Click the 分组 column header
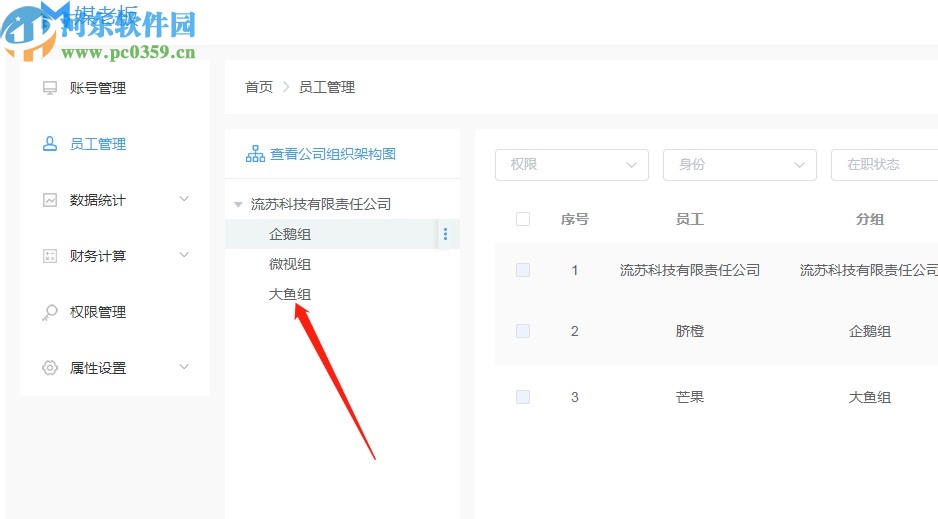938x519 pixels. pos(870,219)
